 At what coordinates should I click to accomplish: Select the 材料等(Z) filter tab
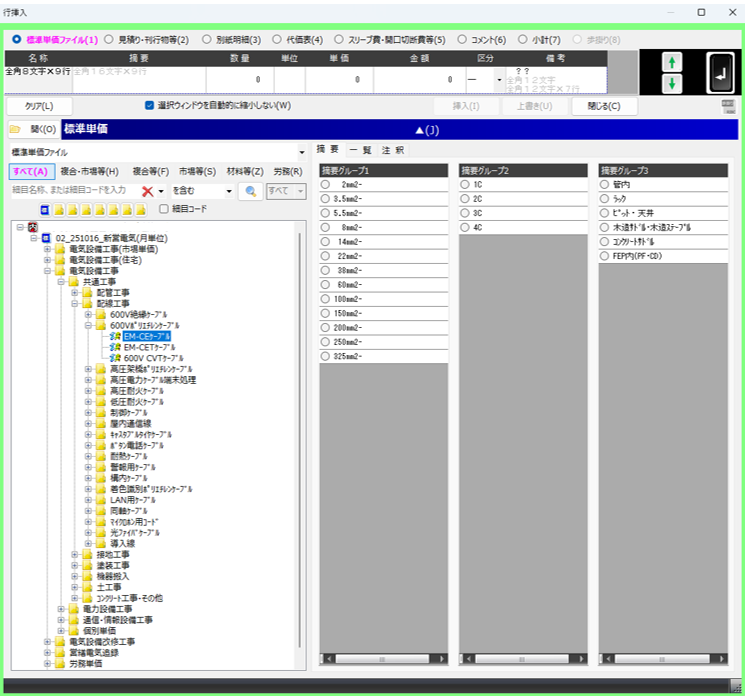tap(244, 172)
